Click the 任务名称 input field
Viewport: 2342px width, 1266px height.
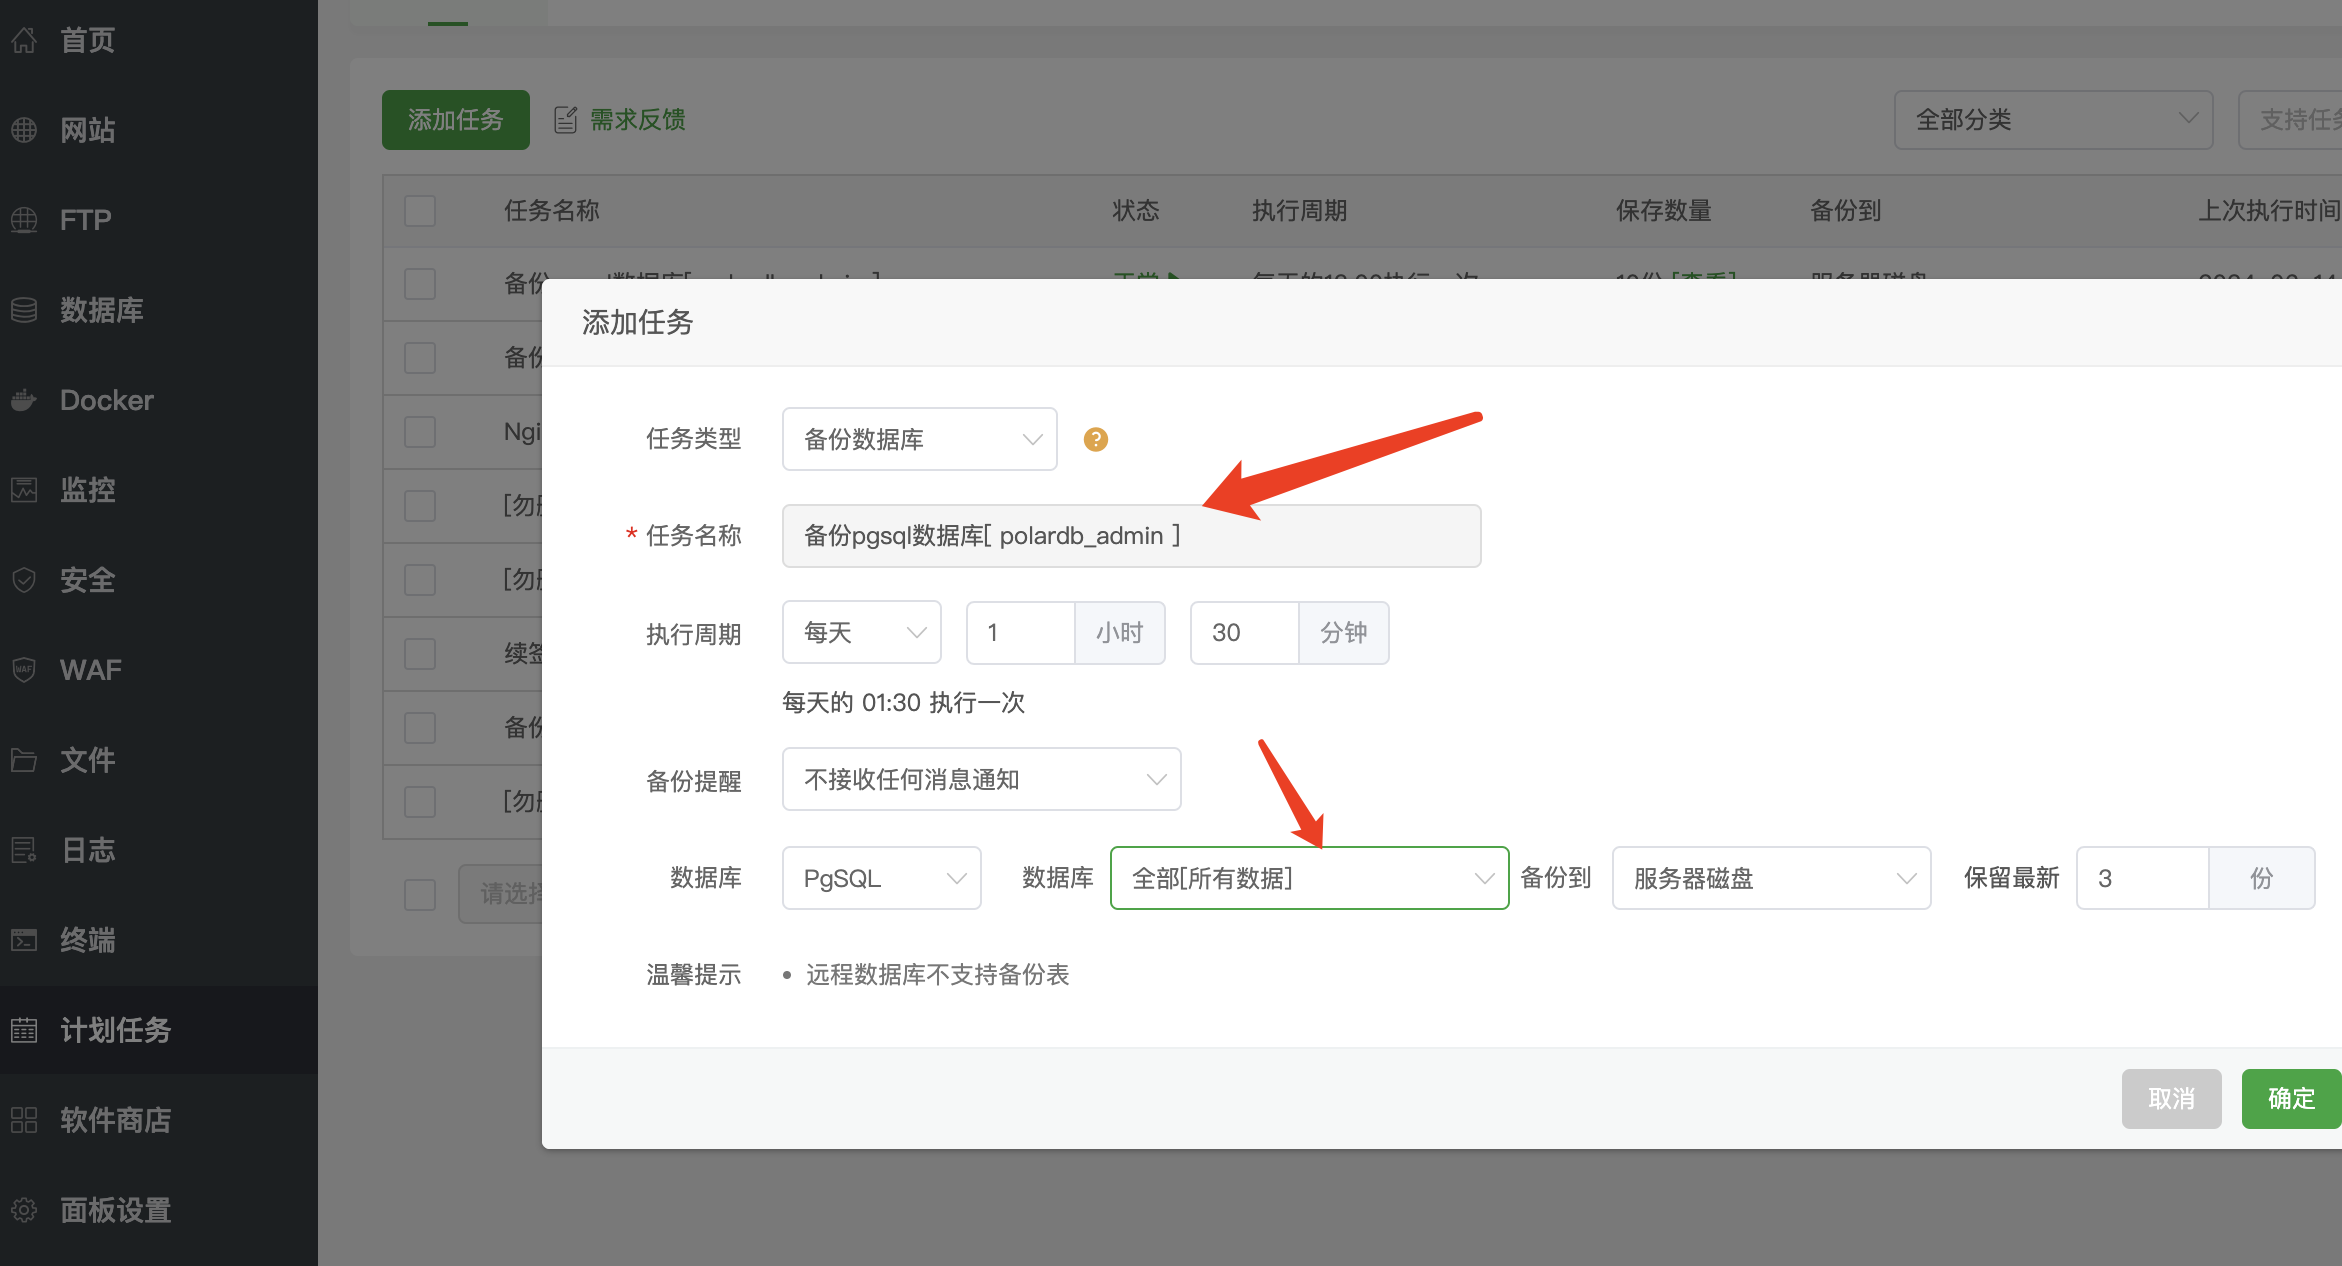(x=1132, y=536)
